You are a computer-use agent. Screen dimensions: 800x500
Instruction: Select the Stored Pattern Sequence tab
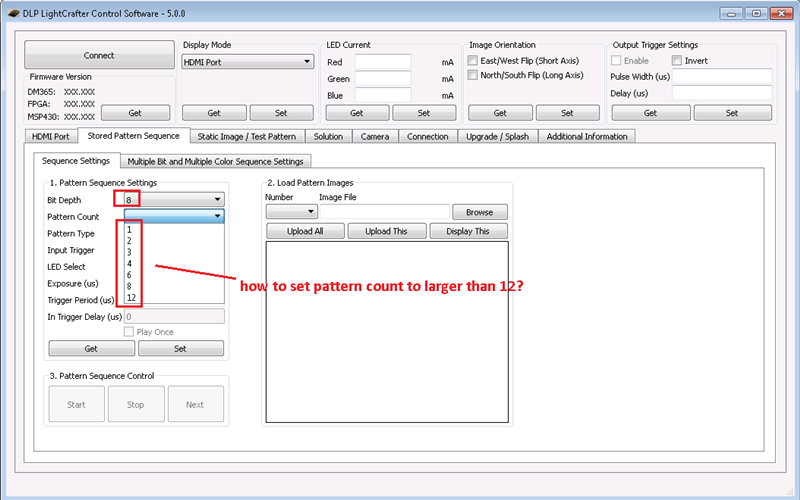coord(134,136)
